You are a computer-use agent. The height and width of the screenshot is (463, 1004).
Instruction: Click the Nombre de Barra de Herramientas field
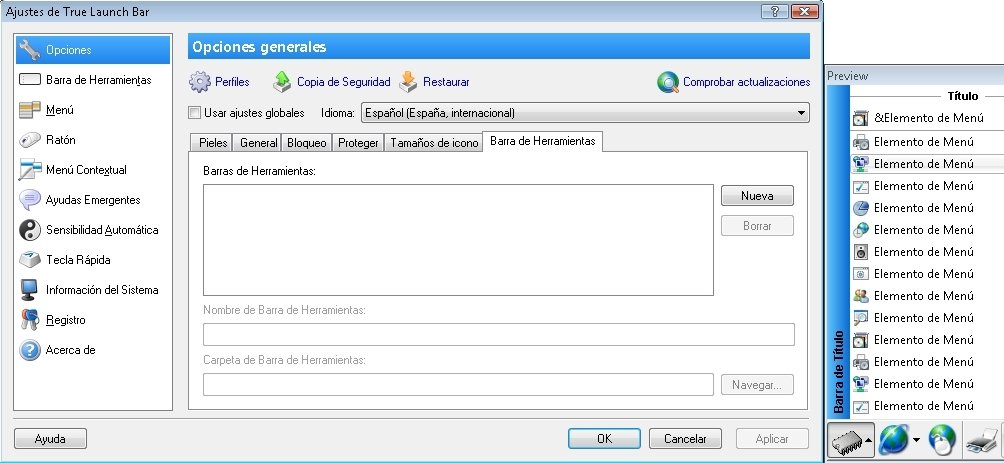click(499, 335)
